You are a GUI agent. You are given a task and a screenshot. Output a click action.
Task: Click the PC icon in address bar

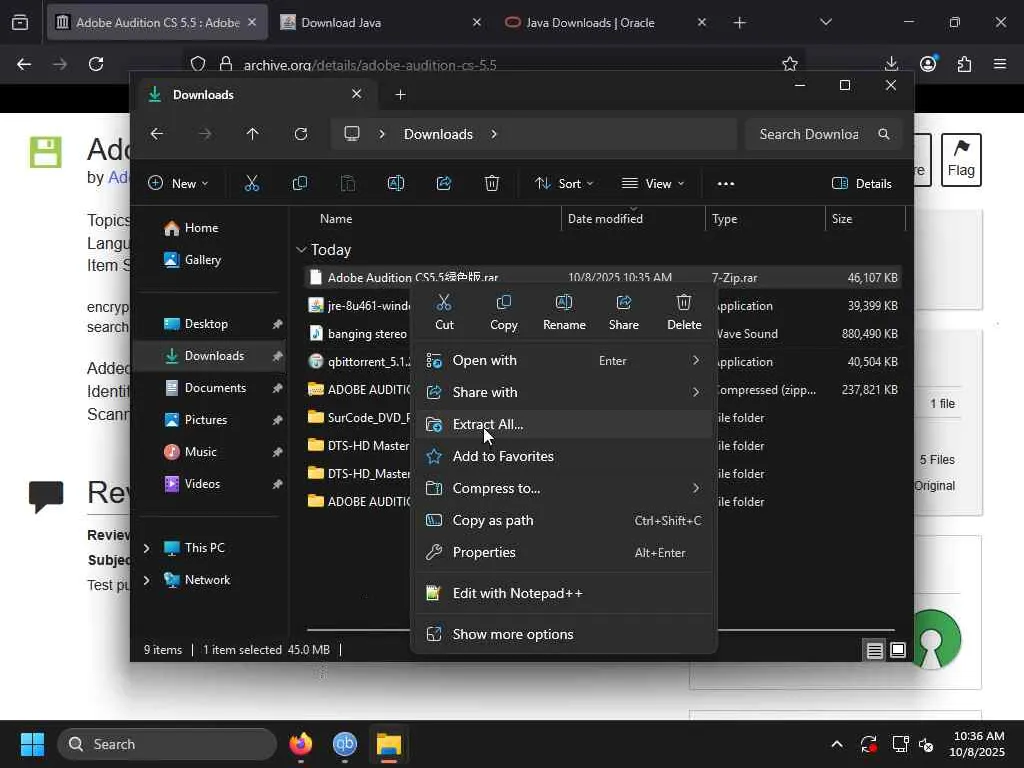pos(352,134)
